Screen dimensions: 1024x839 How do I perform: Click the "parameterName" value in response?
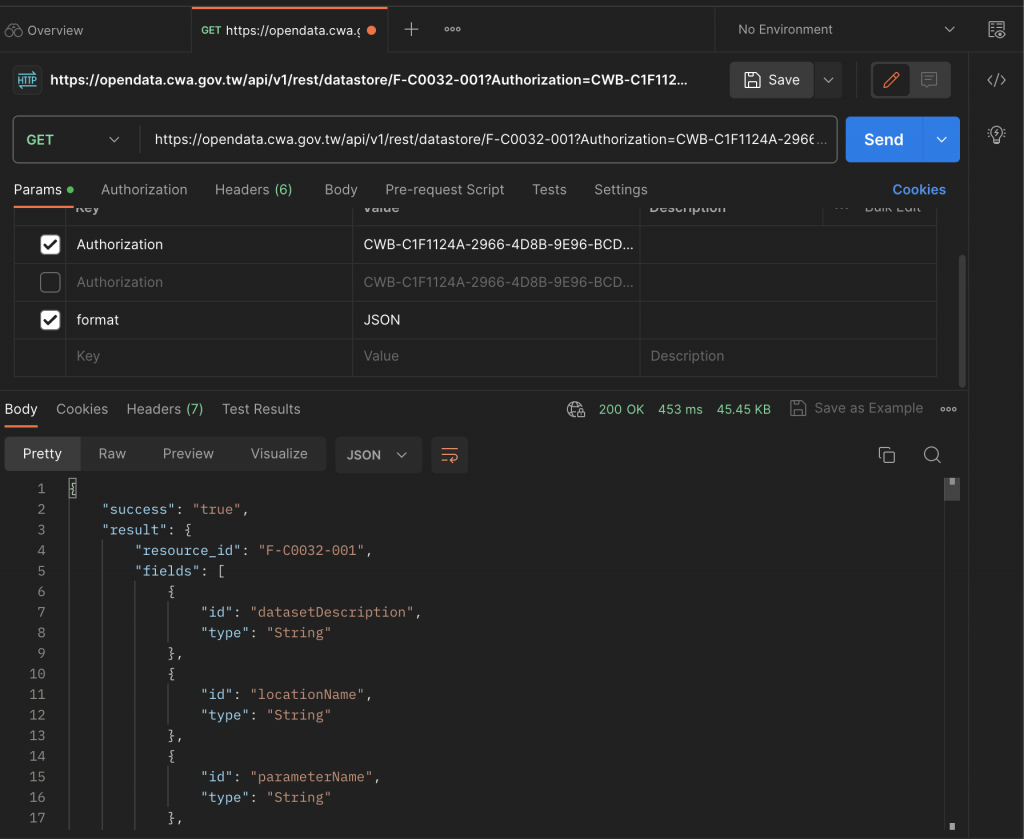point(311,777)
